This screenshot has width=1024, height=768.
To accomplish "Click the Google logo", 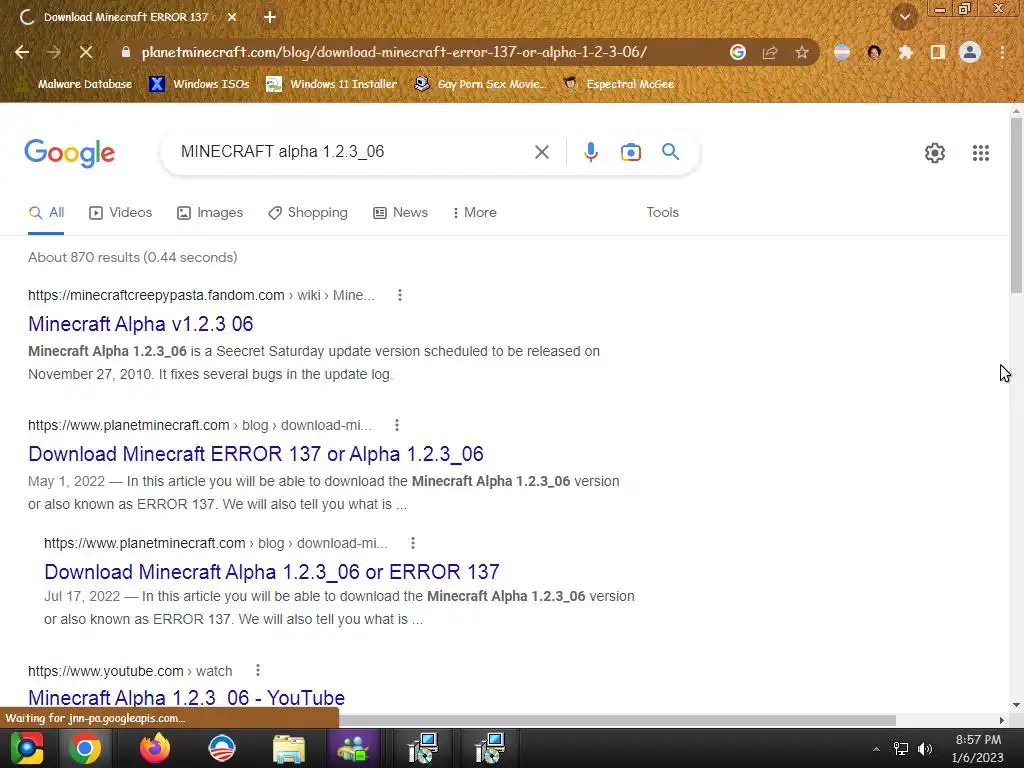I will pos(69,153).
